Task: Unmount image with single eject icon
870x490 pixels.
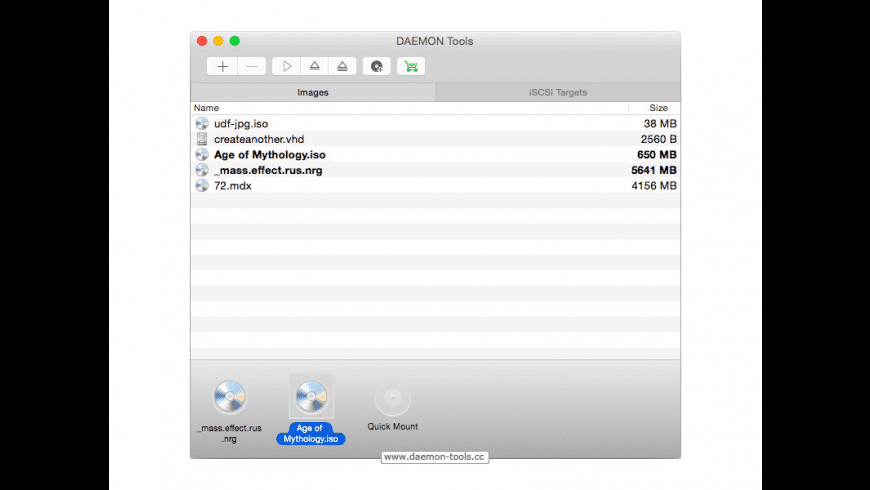Action: (315, 67)
